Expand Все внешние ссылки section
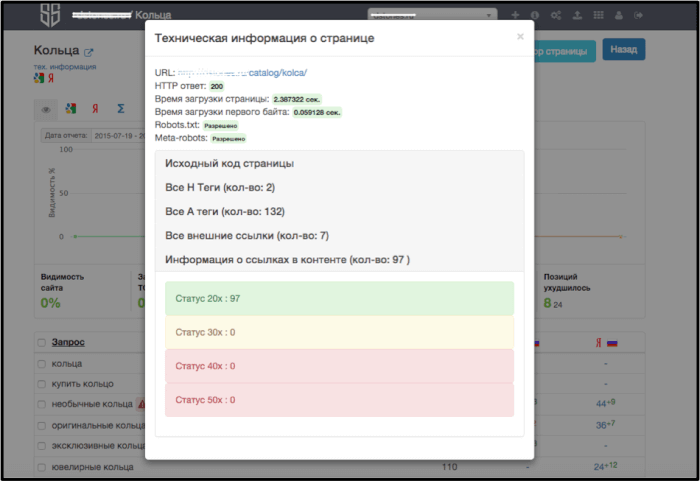The height and width of the screenshot is (481, 700). [246, 236]
